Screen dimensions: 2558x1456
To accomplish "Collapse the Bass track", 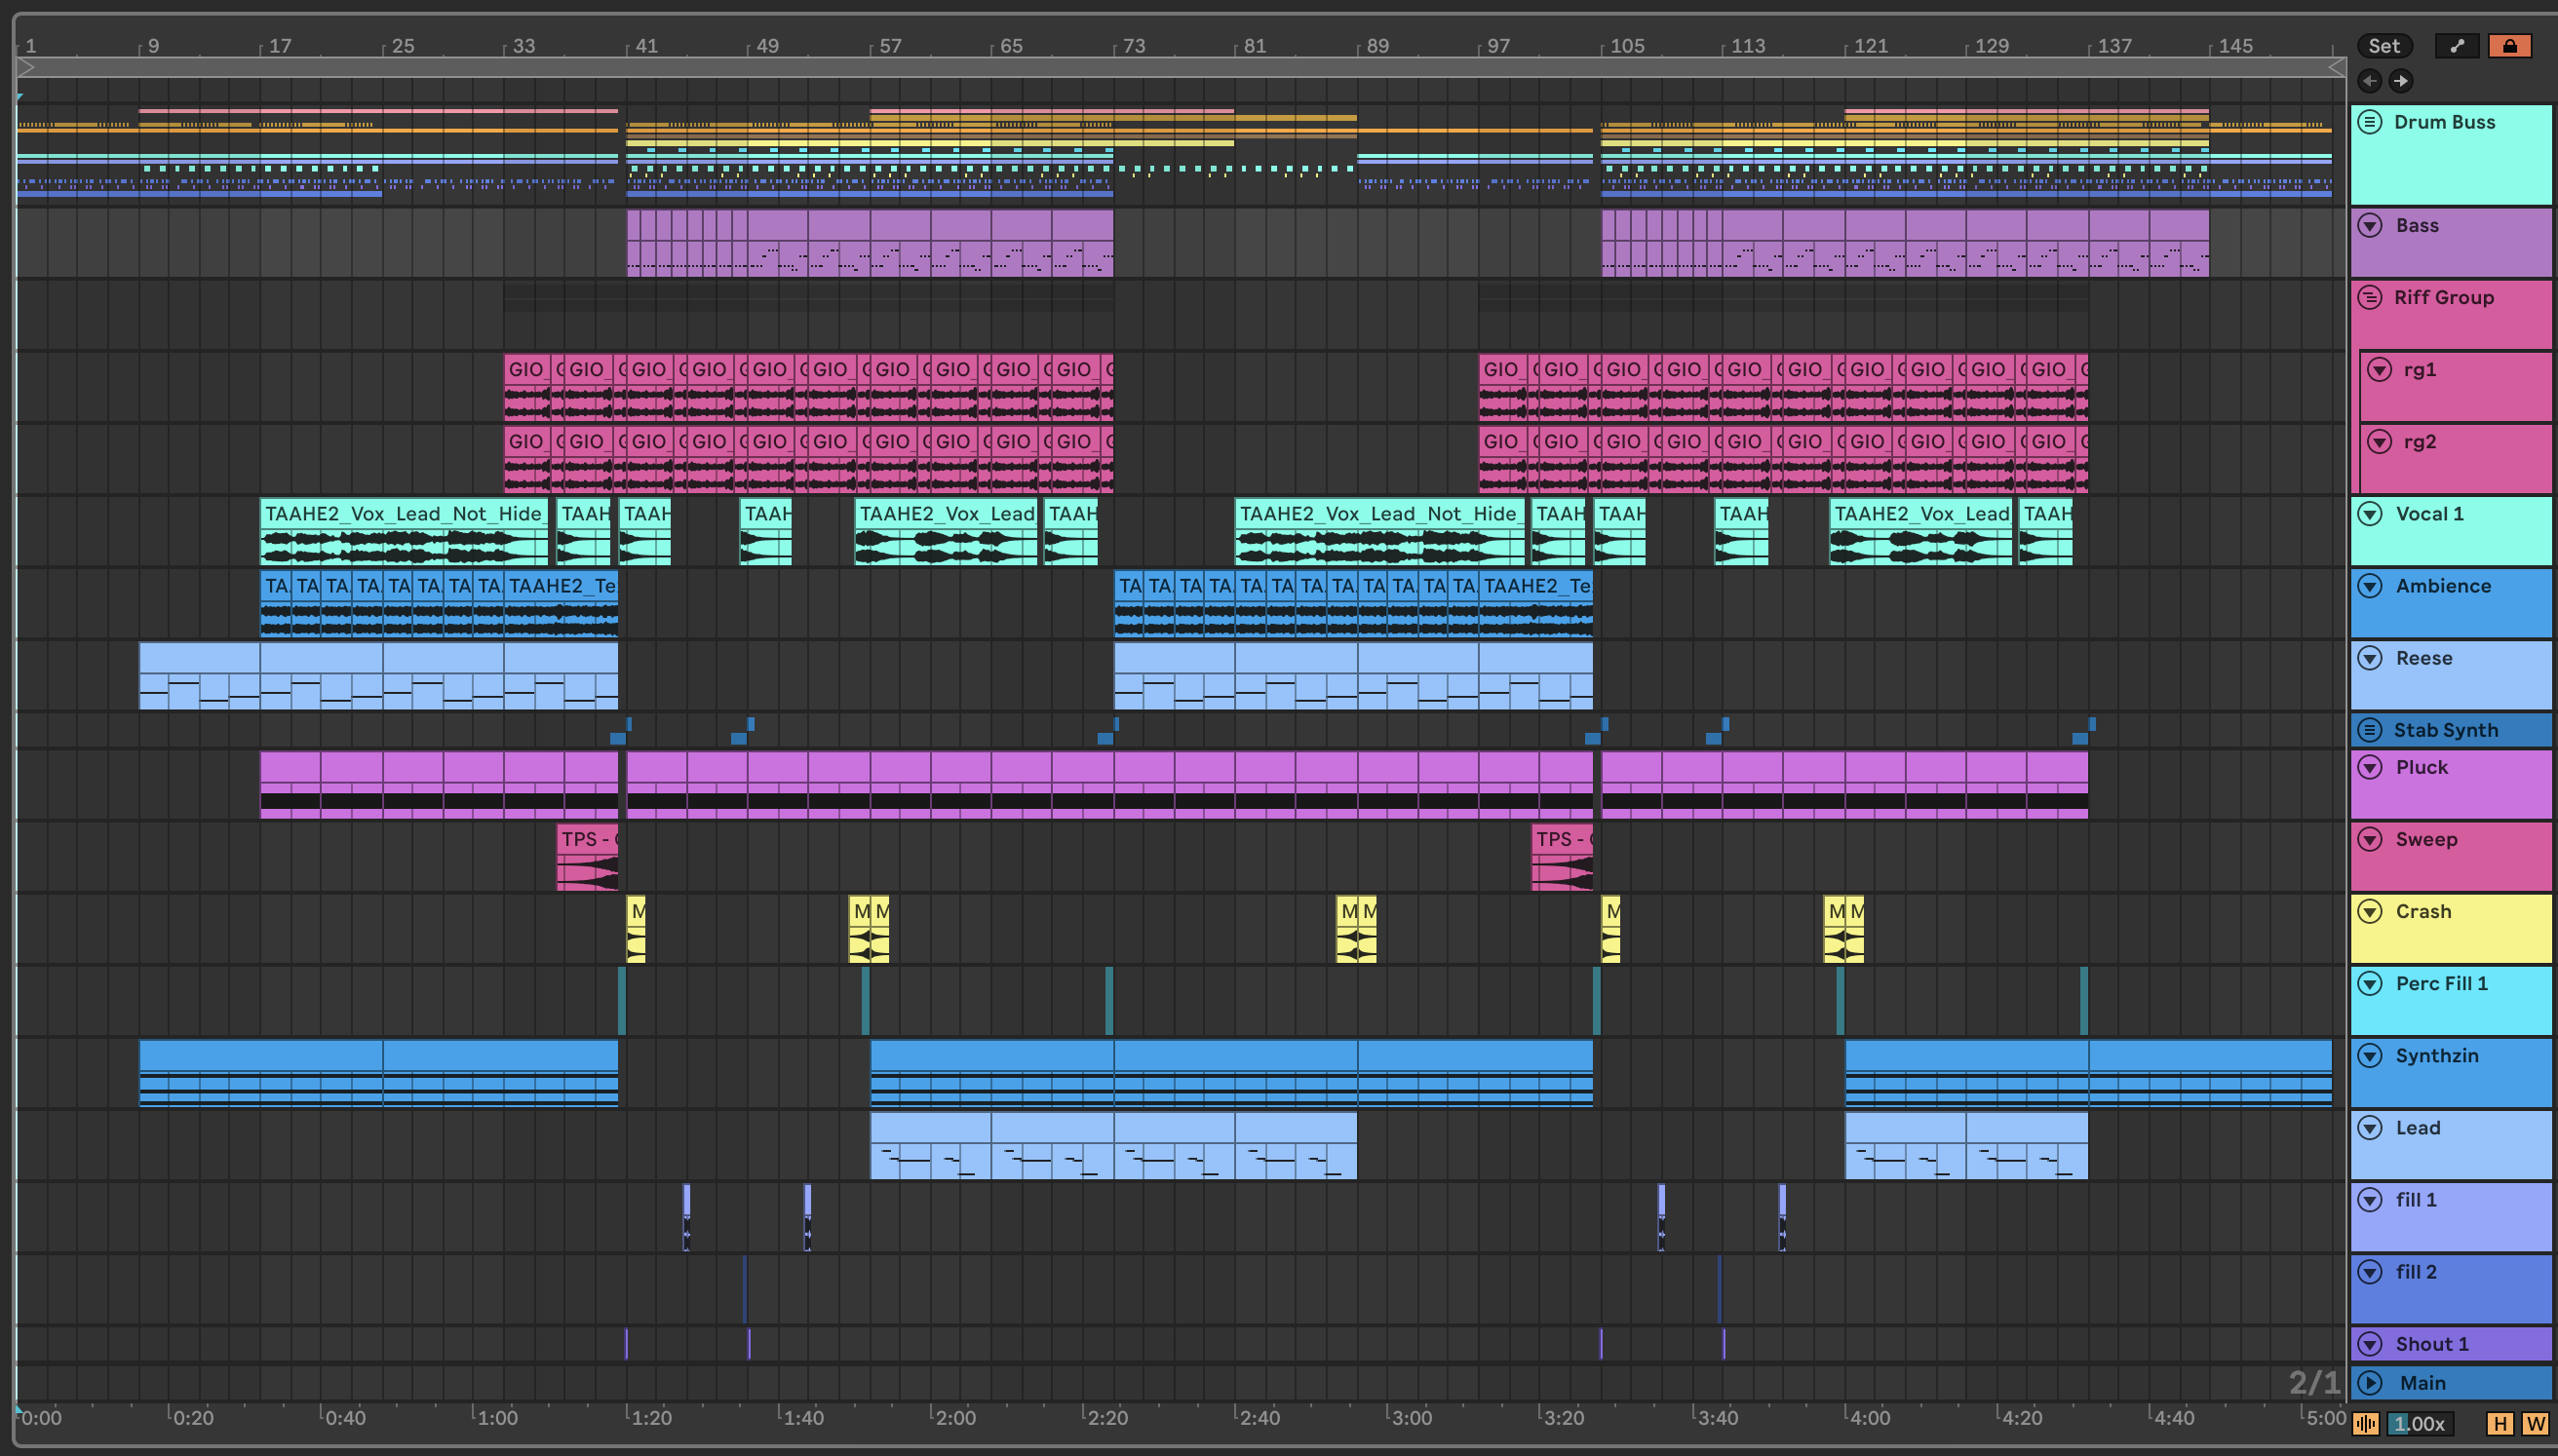I will (x=2369, y=226).
